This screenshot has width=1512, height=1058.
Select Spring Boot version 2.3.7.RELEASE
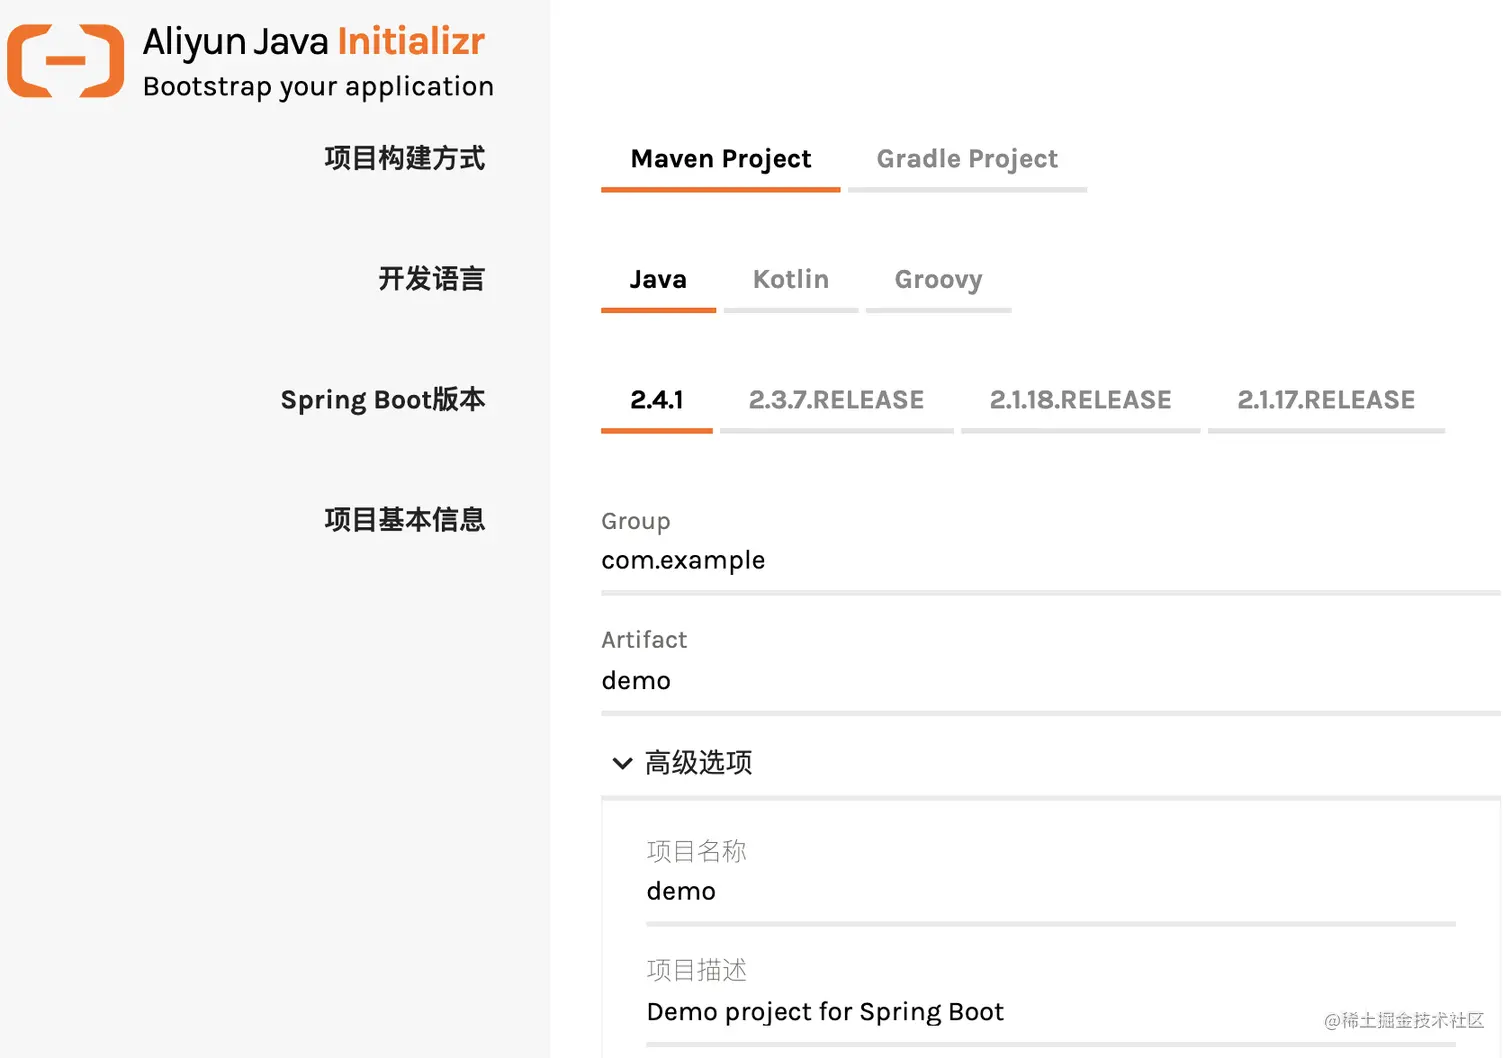(836, 399)
